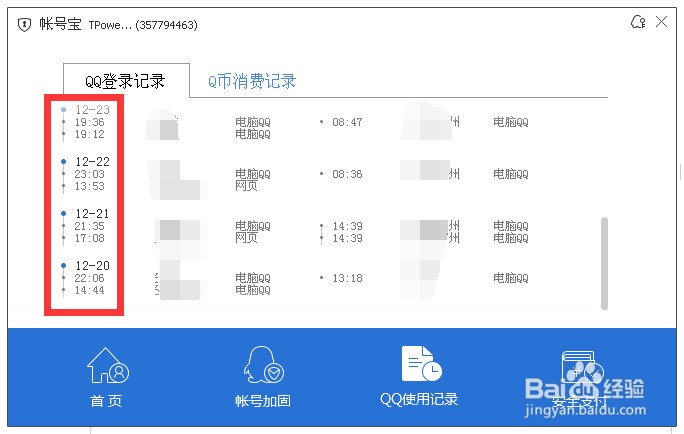Image resolution: width=684 pixels, height=434 pixels.
Task: Close the 帐号宝 window
Action: pos(661,21)
